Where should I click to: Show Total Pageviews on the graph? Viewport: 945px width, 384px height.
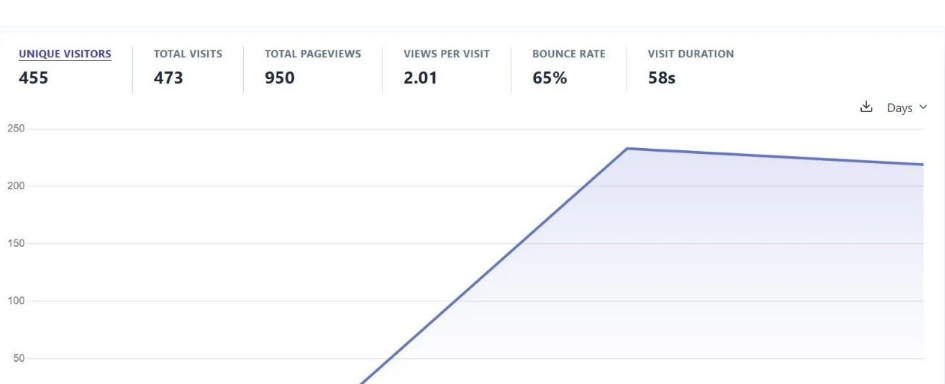pyautogui.click(x=313, y=54)
